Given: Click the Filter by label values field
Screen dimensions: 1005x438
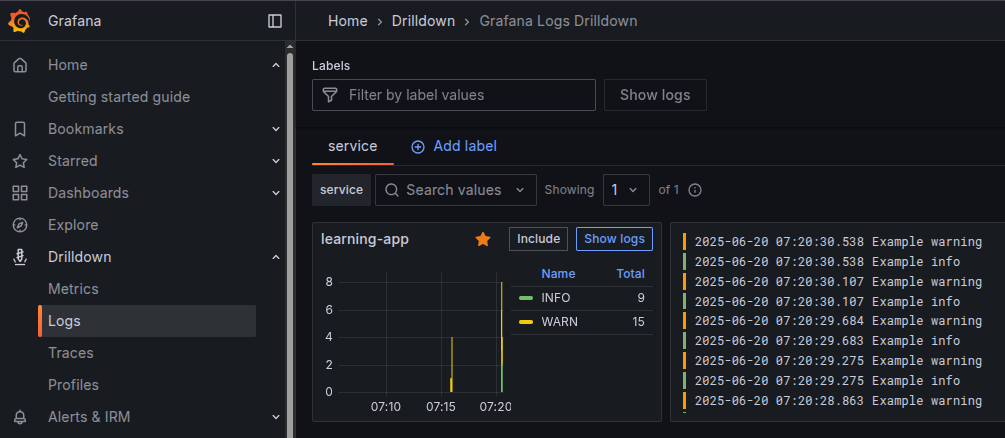Looking at the screenshot, I should point(454,96).
